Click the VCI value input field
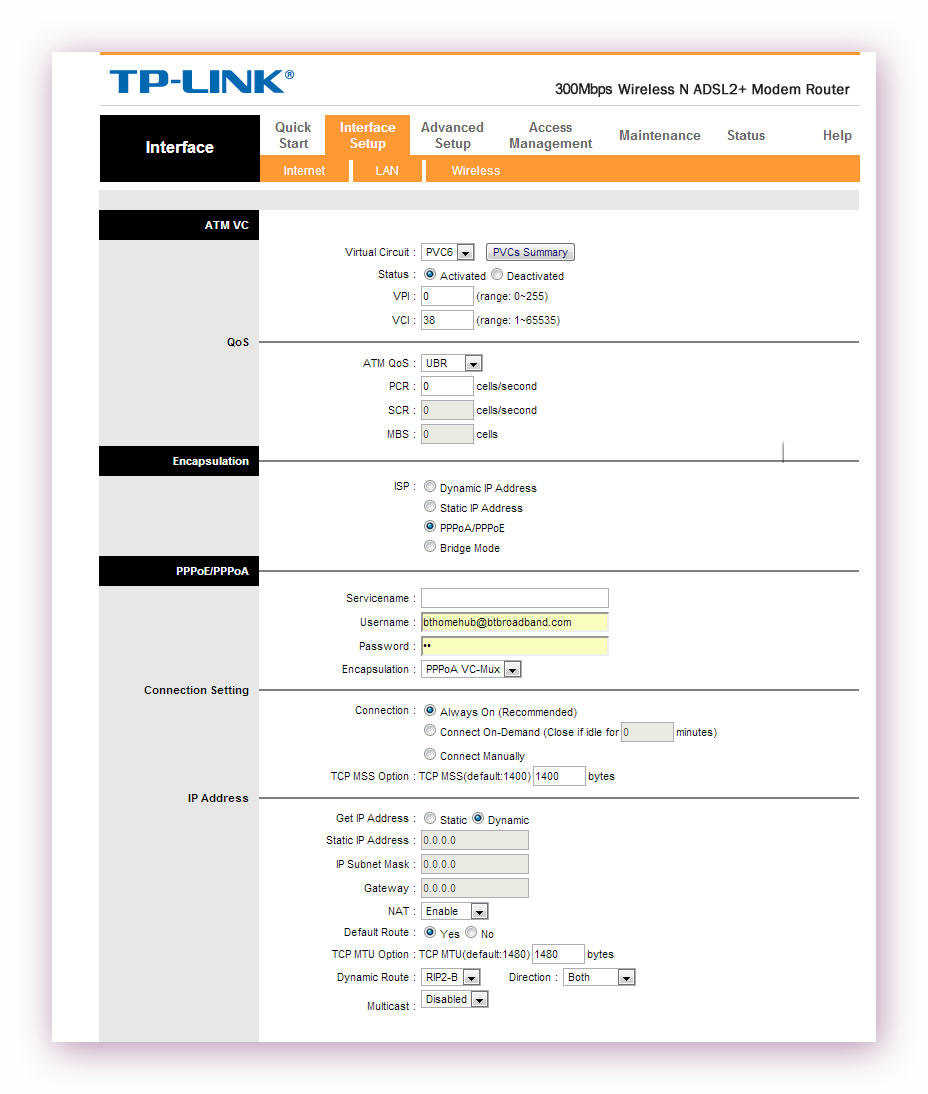Viewport: 928px width, 1094px height. click(447, 320)
